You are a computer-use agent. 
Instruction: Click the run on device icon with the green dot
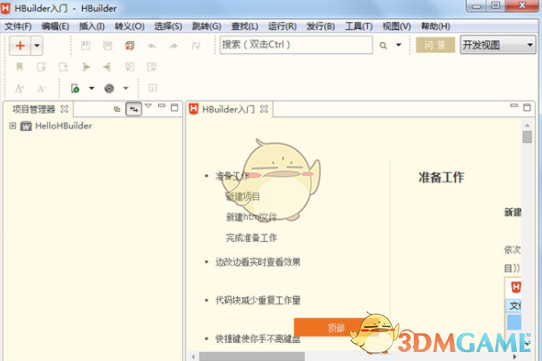coord(75,89)
